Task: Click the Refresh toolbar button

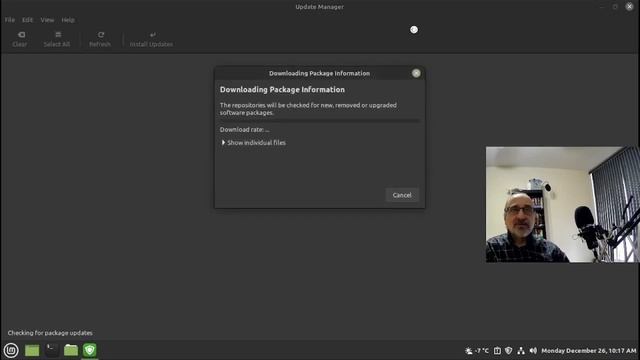Action: point(100,39)
